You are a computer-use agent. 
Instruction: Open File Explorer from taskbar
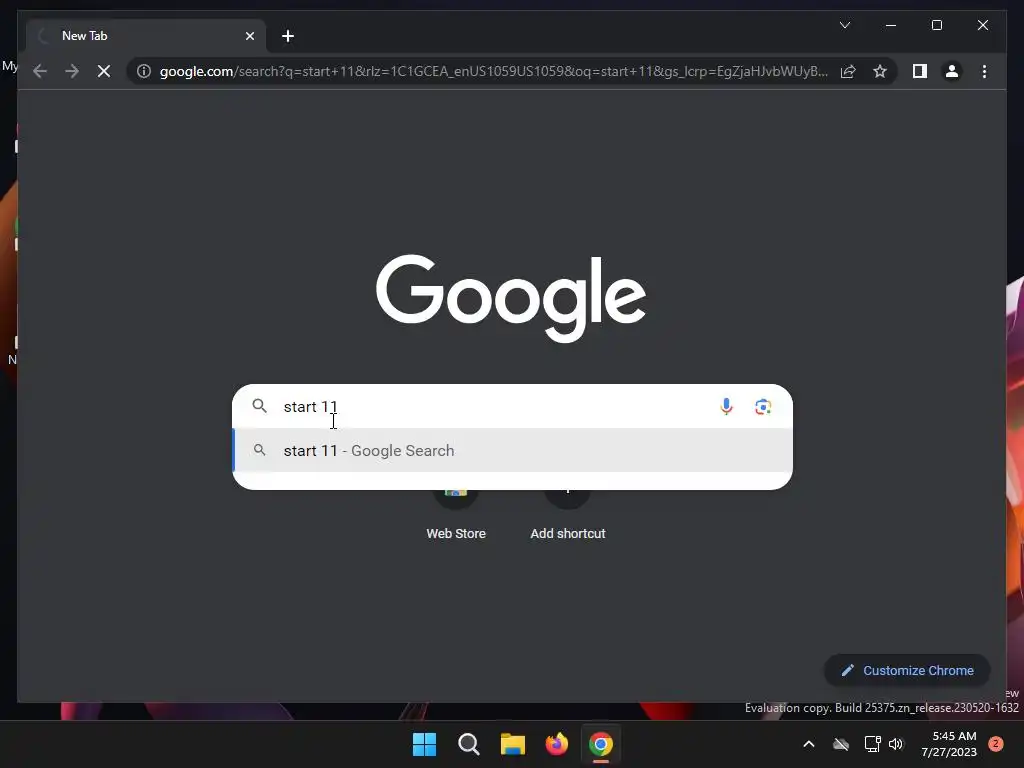513,744
